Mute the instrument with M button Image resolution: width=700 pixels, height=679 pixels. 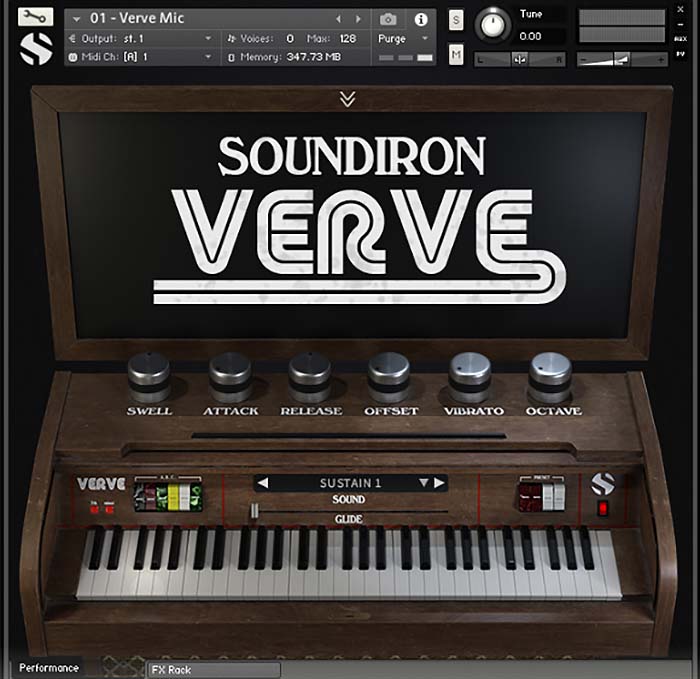456,54
